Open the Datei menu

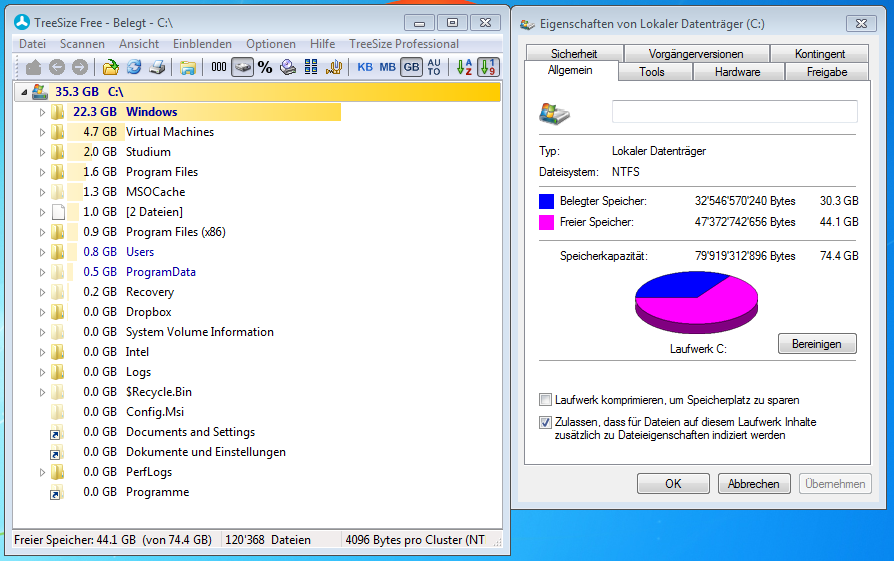[x=32, y=44]
